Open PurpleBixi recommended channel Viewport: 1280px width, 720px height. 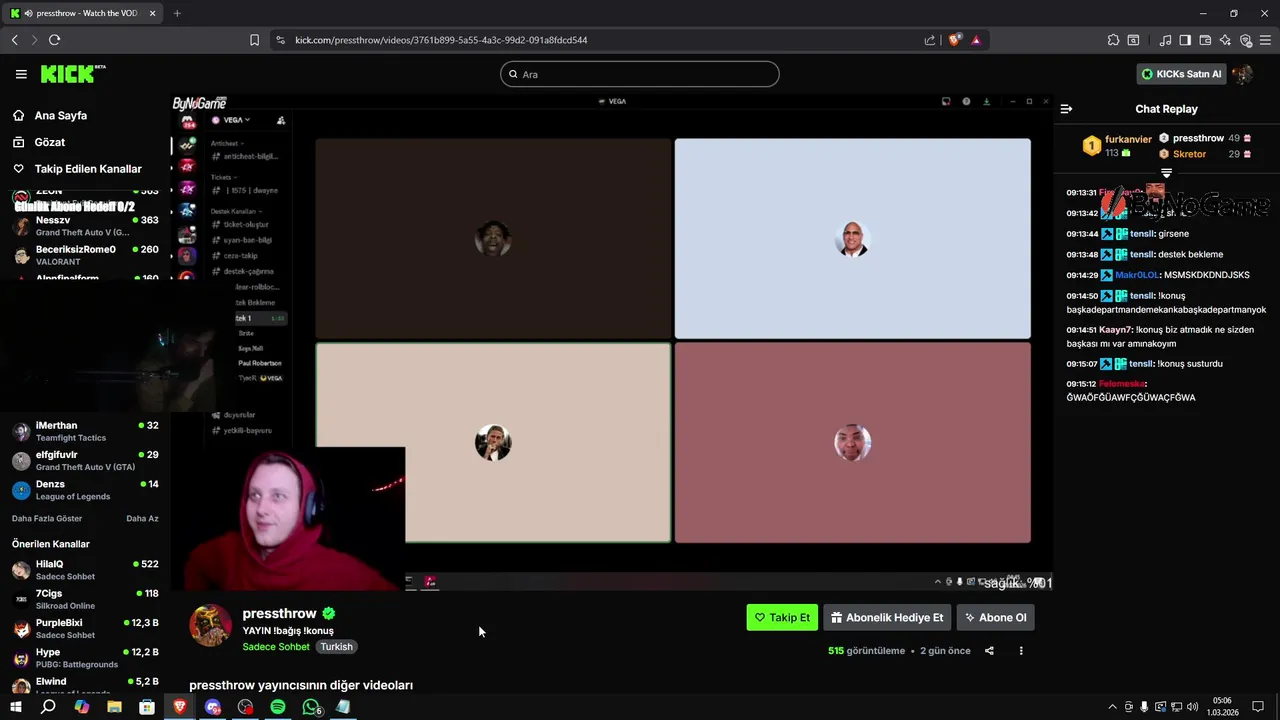click(x=85, y=628)
